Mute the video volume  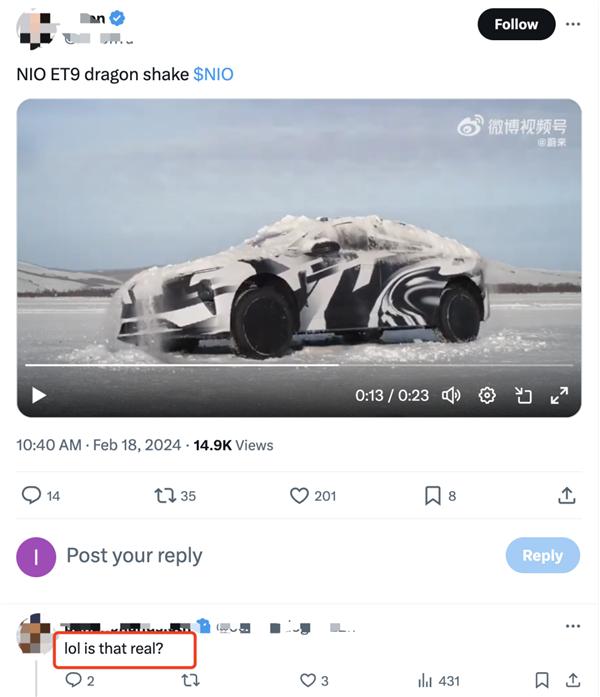(451, 395)
